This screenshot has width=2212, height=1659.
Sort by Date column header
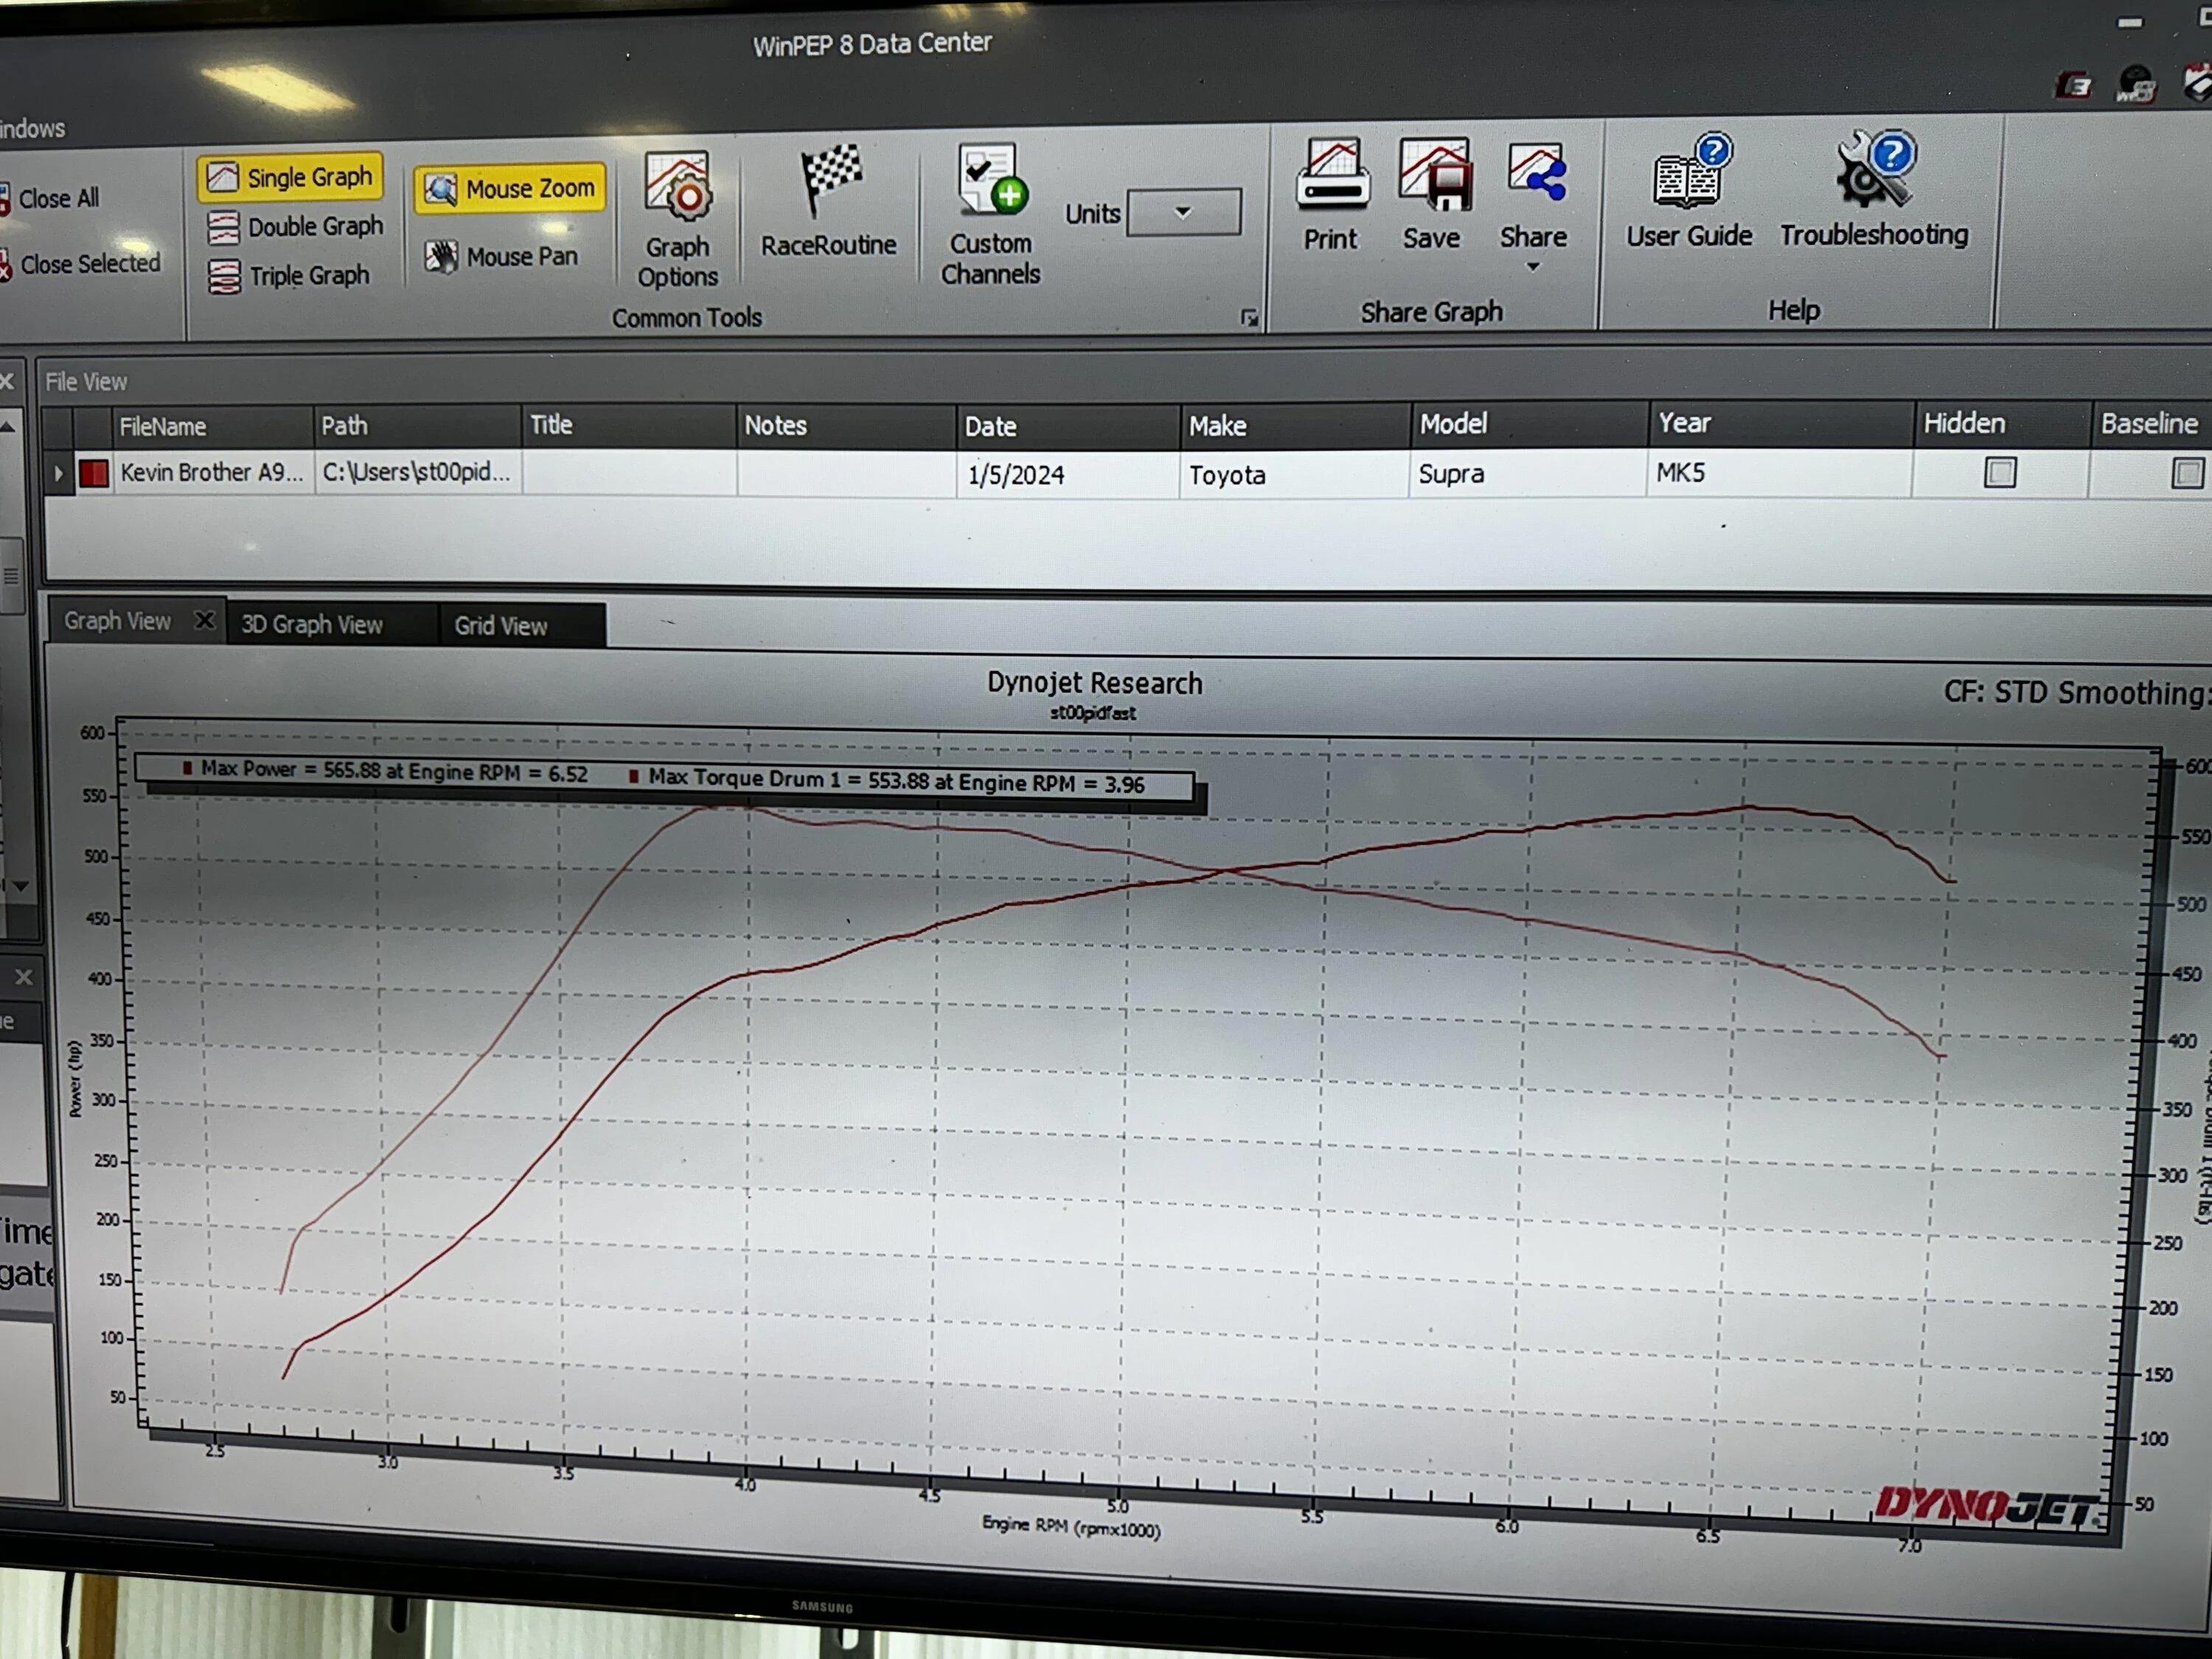pyautogui.click(x=1067, y=427)
